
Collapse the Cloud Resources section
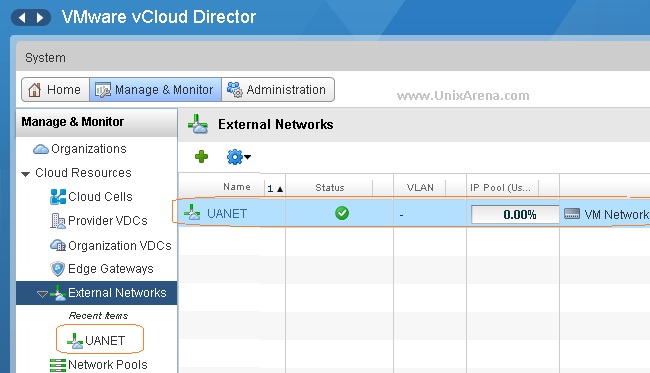click(x=26, y=174)
